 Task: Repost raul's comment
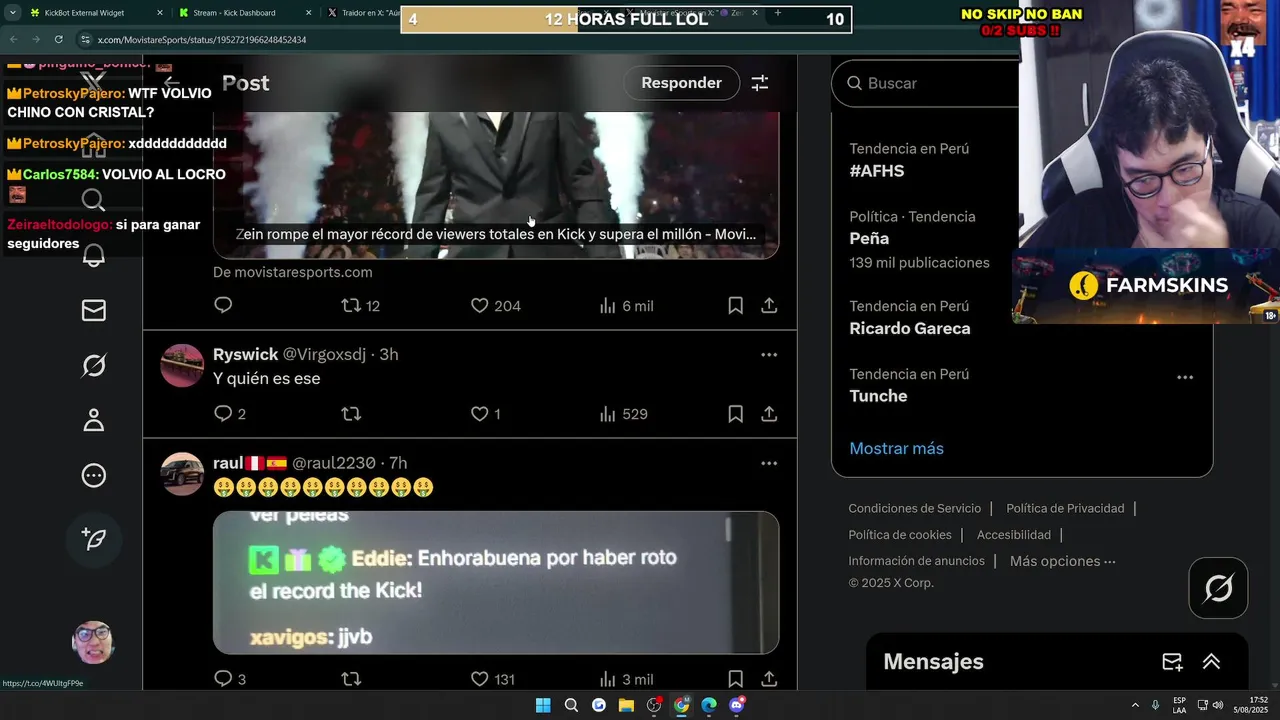pyautogui.click(x=351, y=679)
